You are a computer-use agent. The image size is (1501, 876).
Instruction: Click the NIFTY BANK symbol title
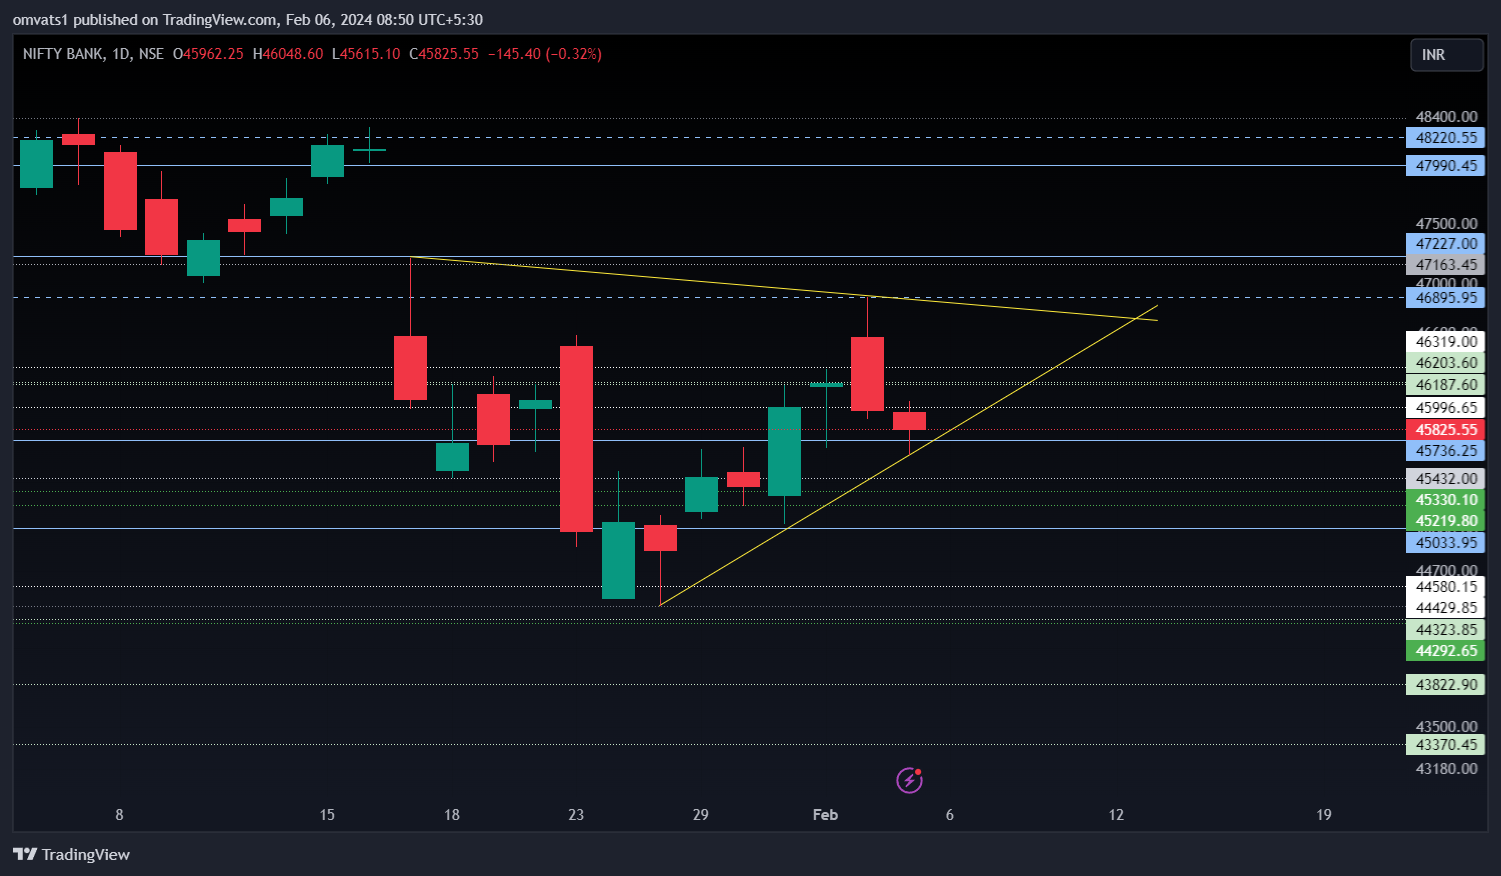click(x=64, y=54)
